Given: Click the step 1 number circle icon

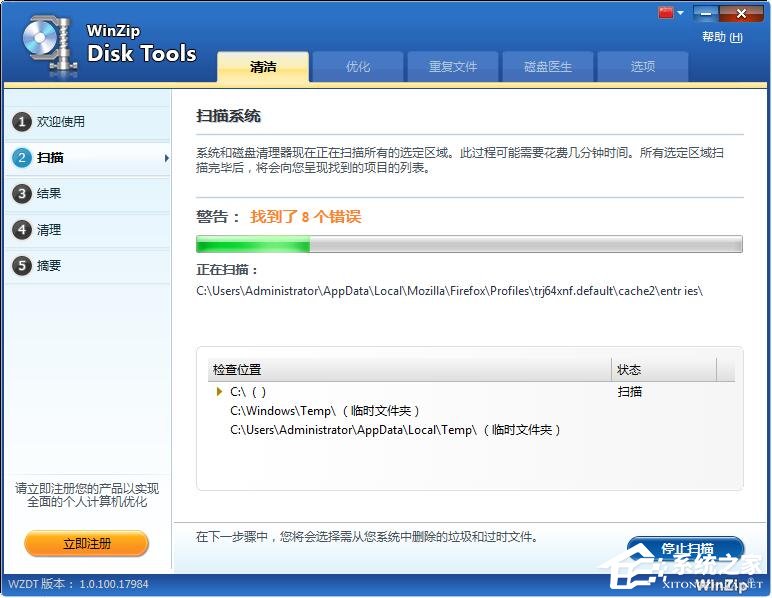Looking at the screenshot, I should 22,122.
